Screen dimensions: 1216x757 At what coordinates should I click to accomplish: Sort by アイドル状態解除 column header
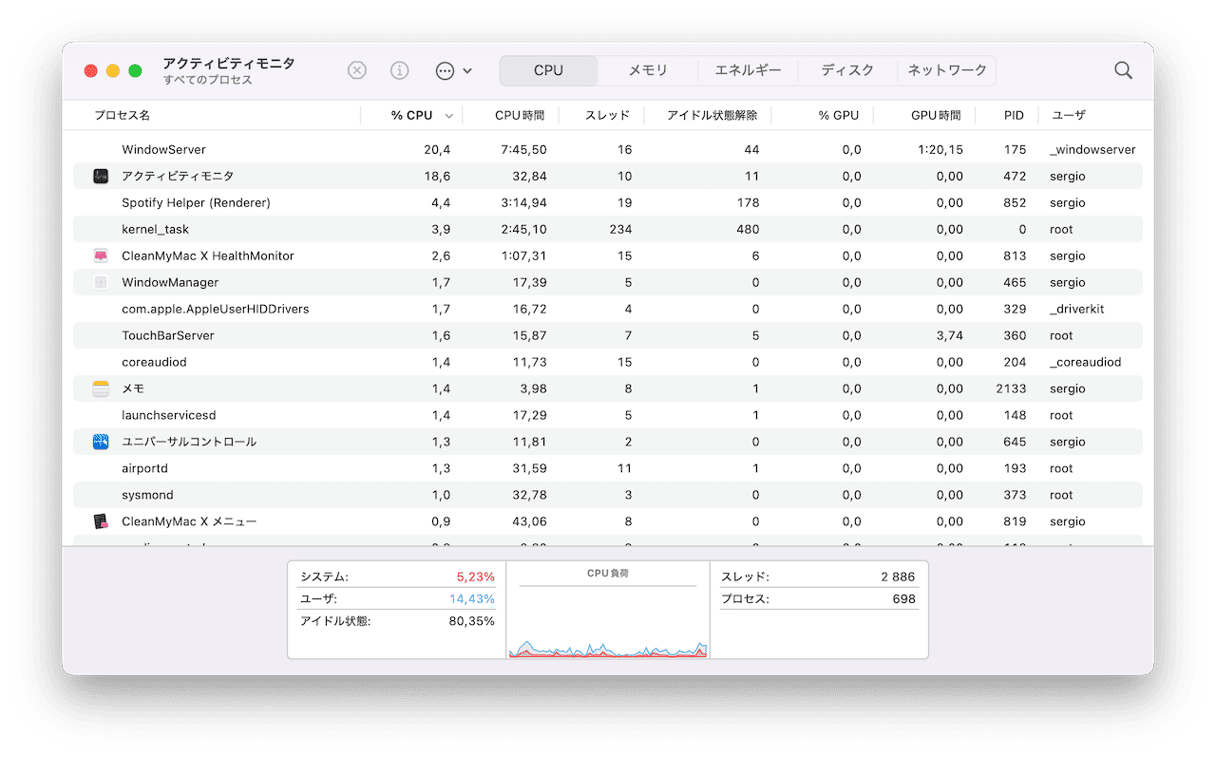point(712,115)
